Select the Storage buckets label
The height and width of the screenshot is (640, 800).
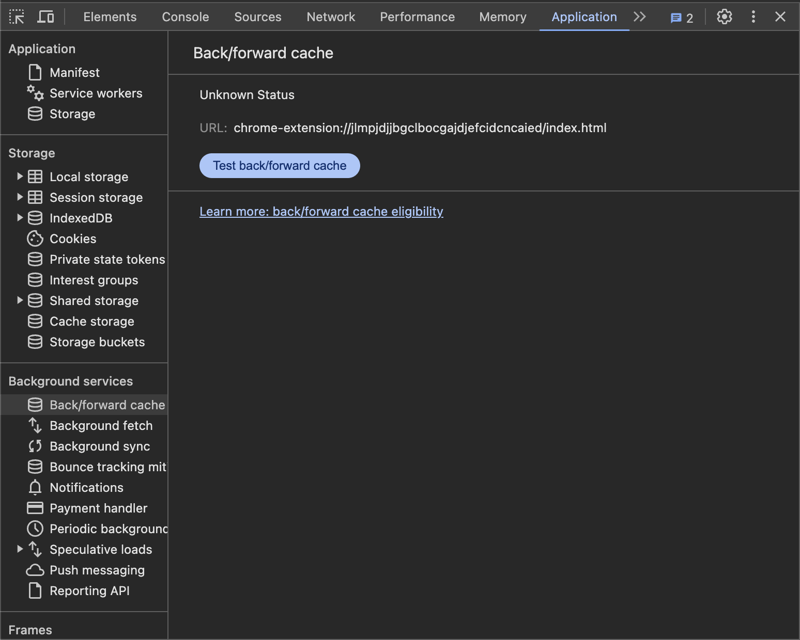click(x=97, y=342)
